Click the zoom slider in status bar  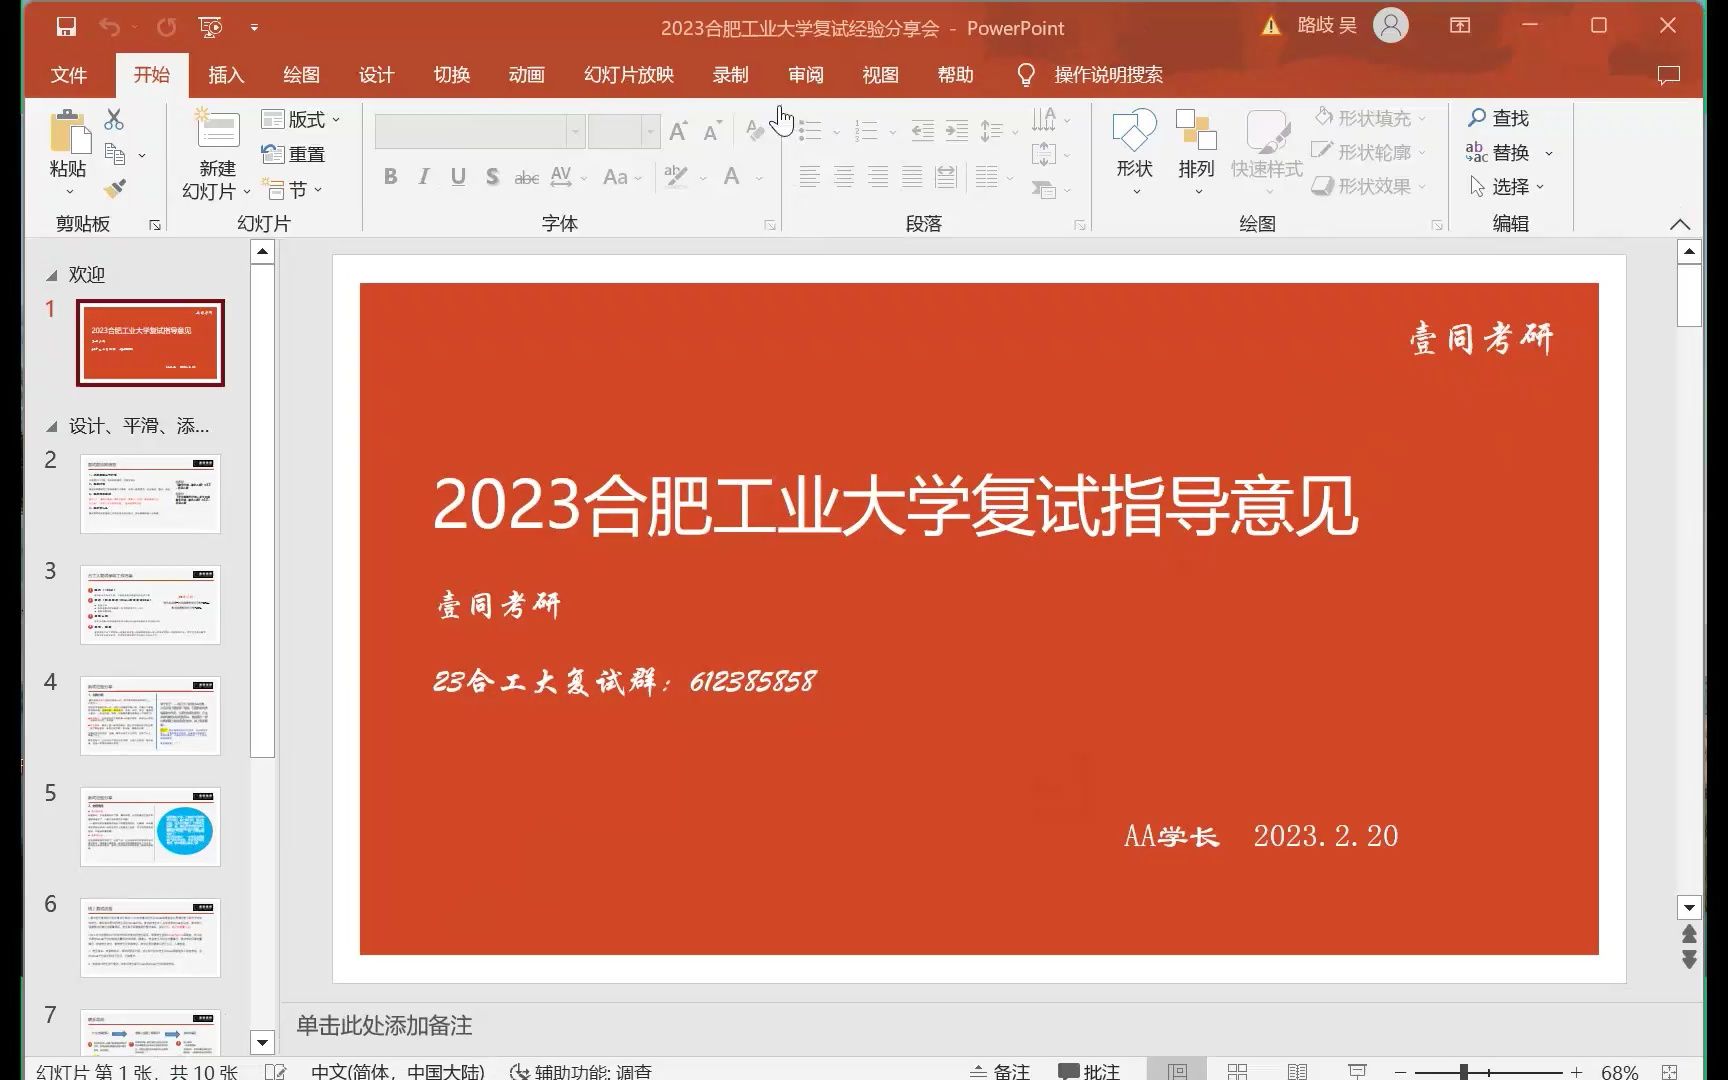click(1488, 1072)
